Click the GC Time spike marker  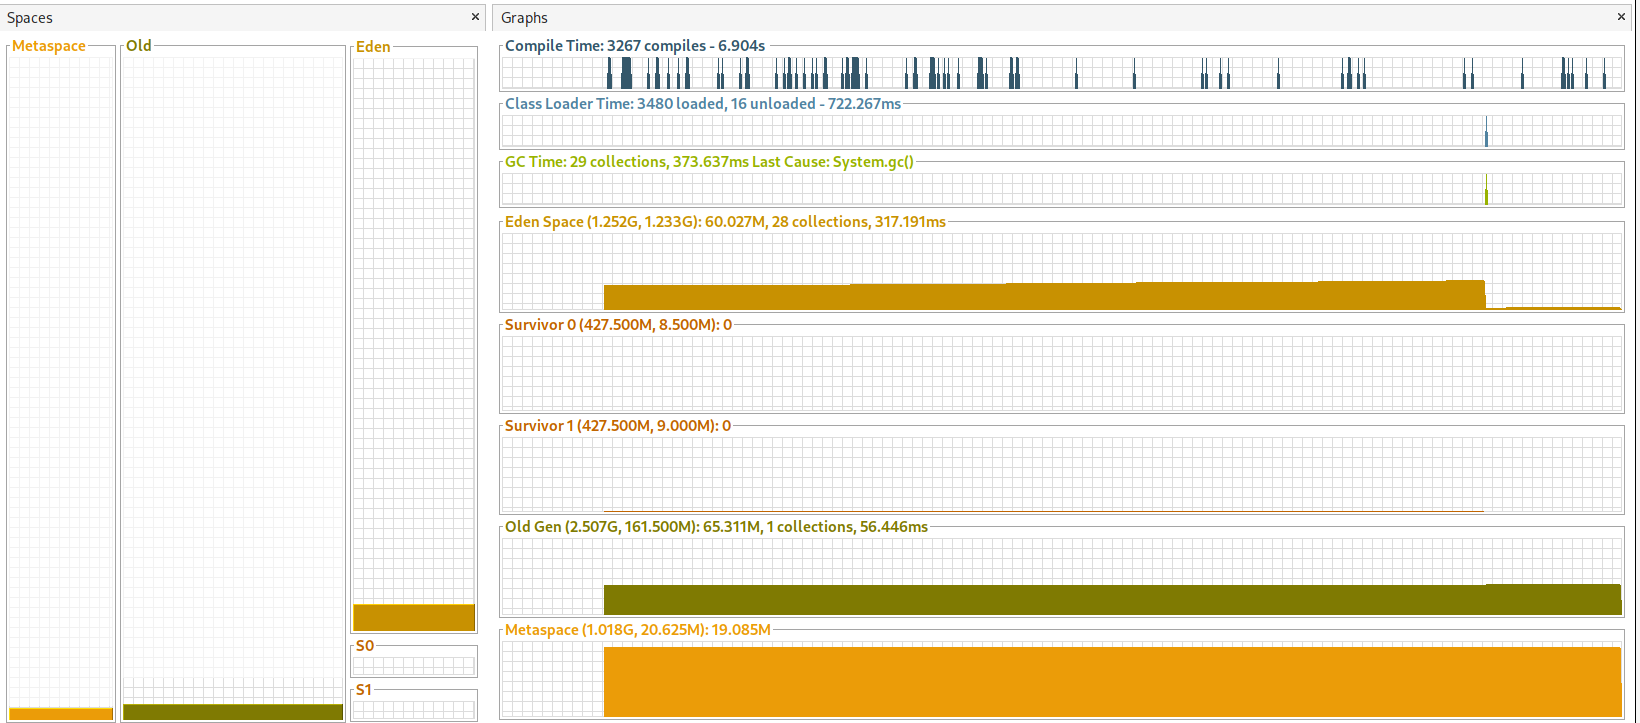point(1486,189)
